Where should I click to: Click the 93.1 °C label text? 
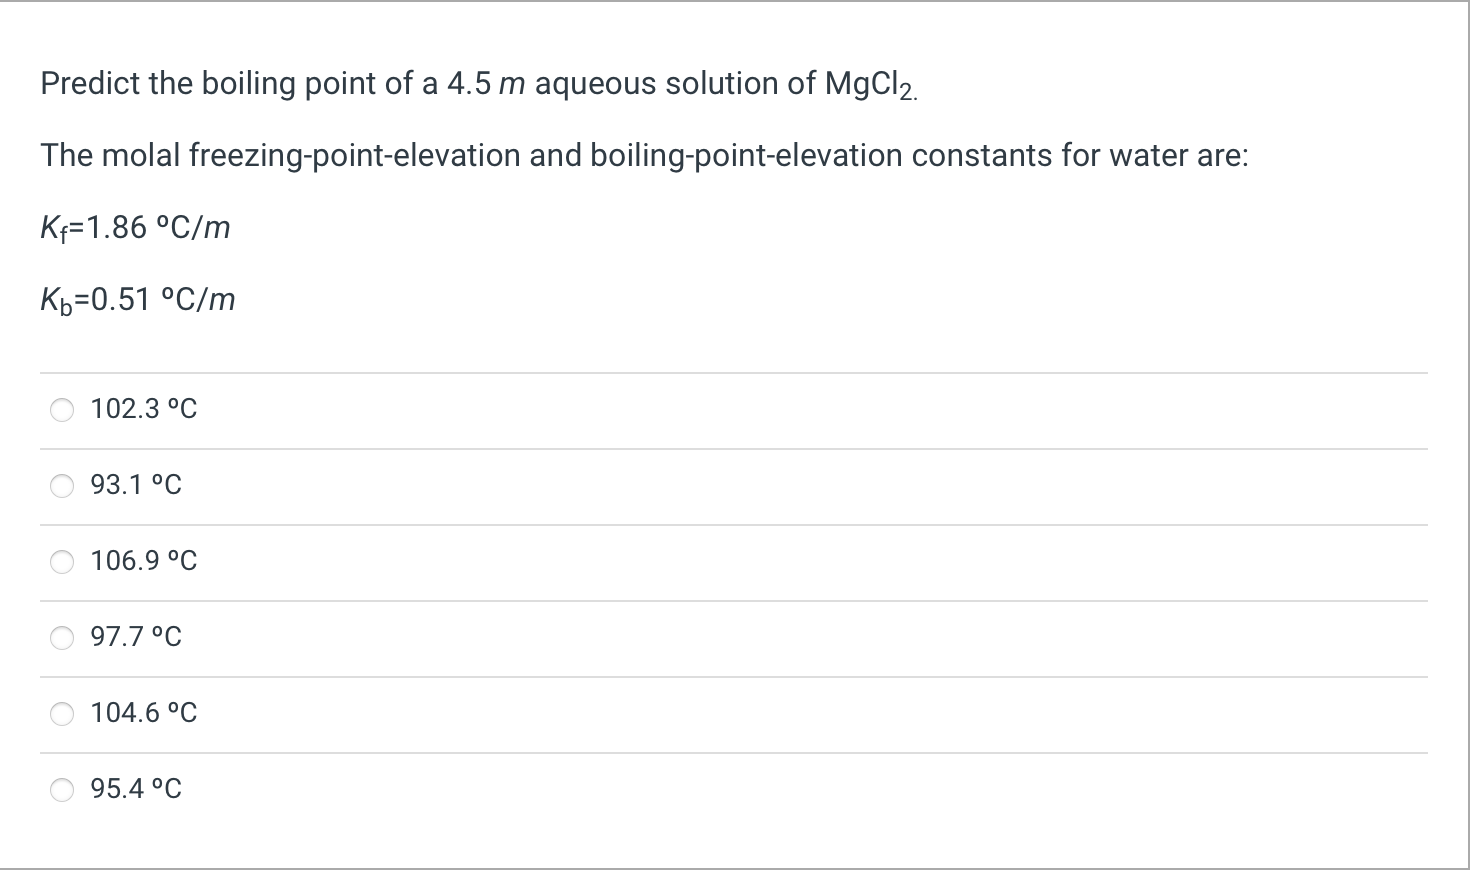[x=135, y=484]
